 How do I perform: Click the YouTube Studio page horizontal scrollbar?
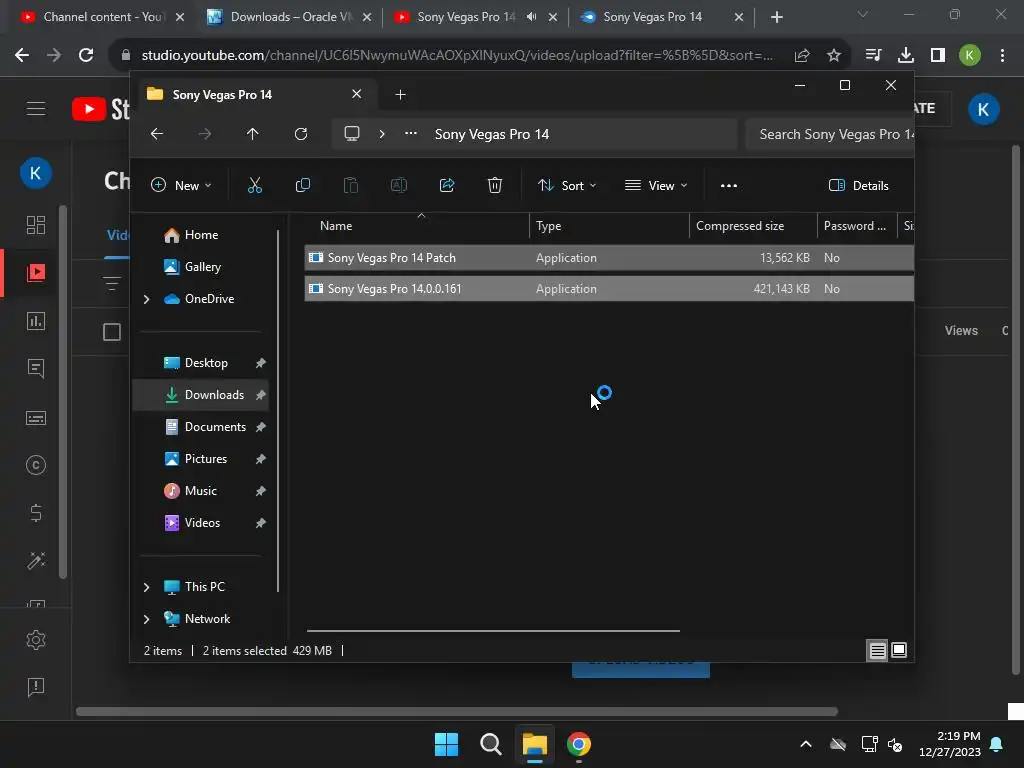[456, 711]
